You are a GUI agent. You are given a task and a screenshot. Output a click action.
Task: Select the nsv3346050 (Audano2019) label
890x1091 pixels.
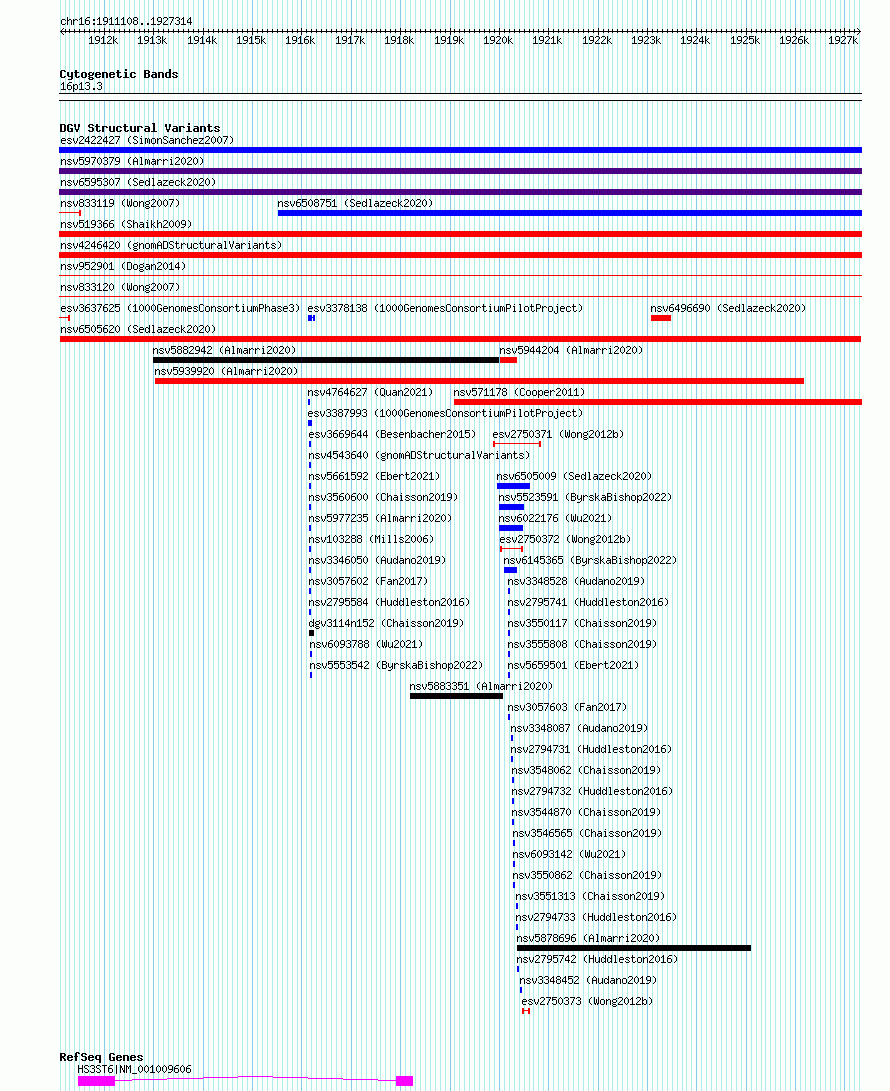(377, 560)
